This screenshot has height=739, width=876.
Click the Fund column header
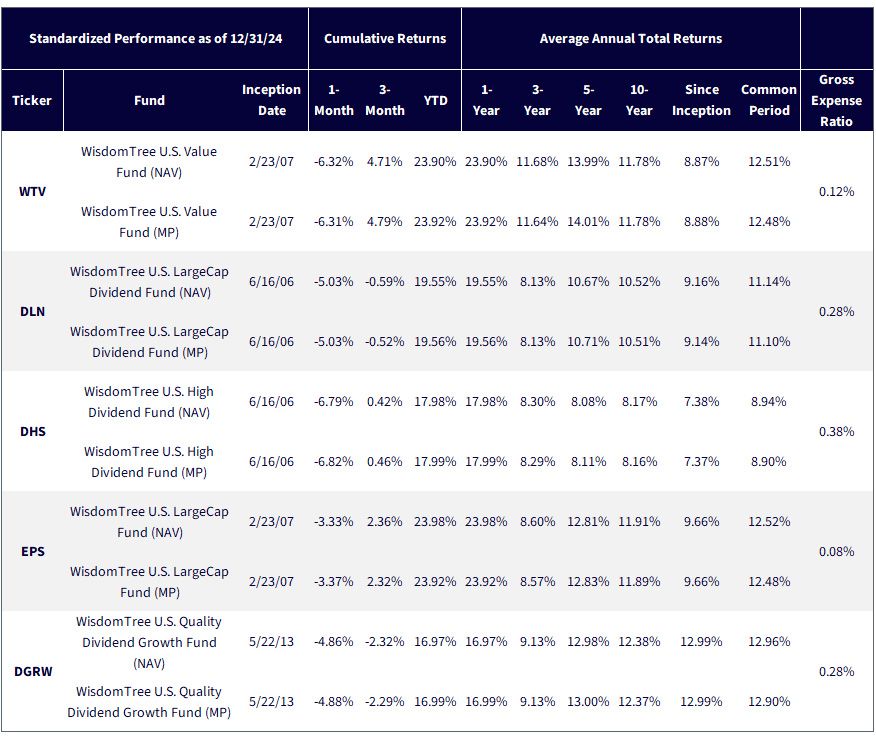[149, 101]
